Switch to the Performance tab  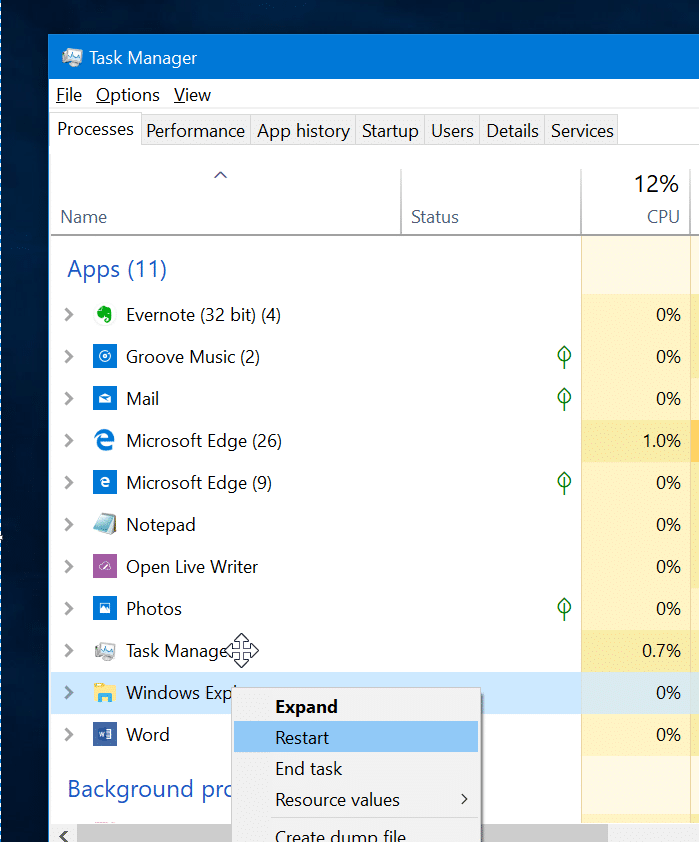(195, 130)
